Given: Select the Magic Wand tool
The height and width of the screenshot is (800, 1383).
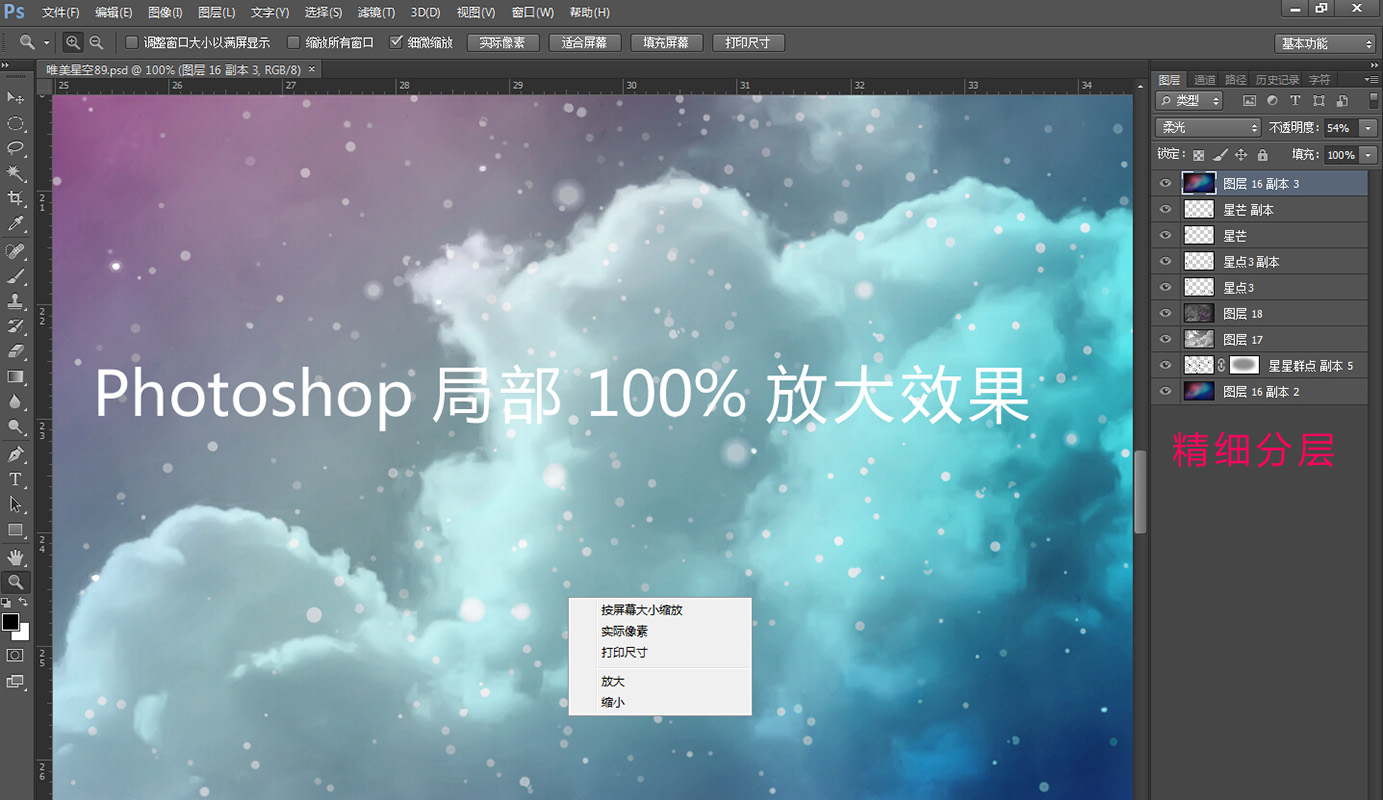Looking at the screenshot, I should (16, 174).
